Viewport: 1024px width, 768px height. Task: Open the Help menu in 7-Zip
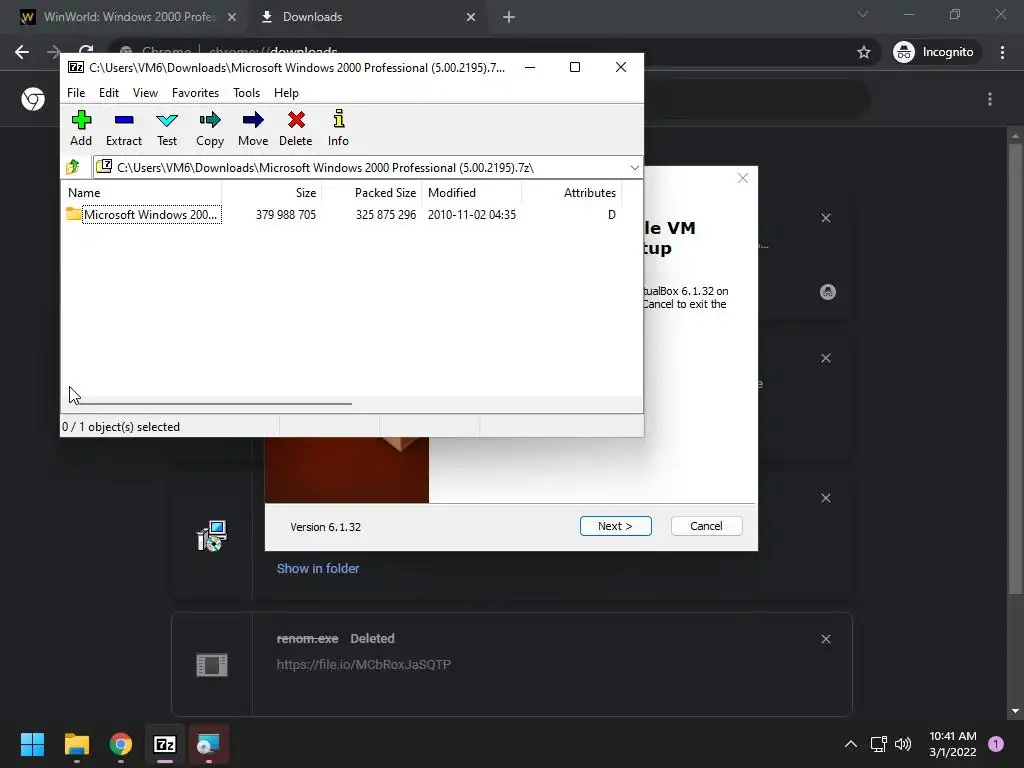pos(286,93)
